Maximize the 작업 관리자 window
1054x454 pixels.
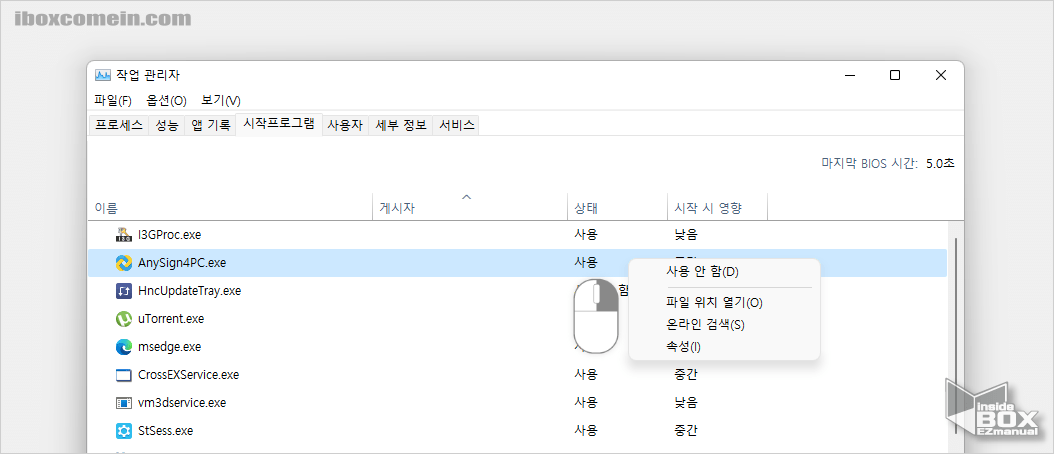pyautogui.click(x=895, y=75)
